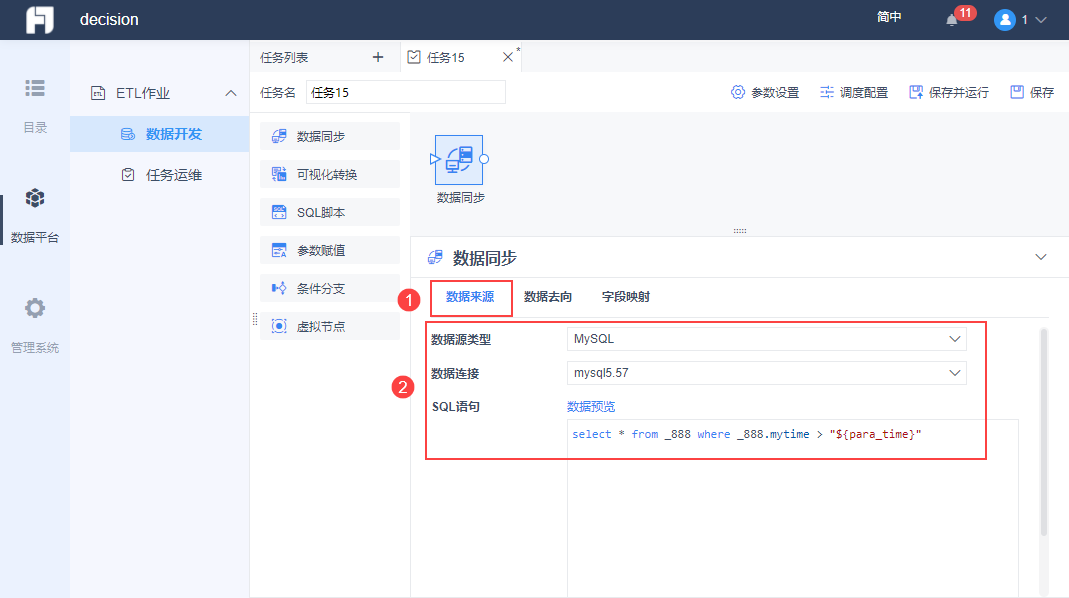Select the 虚拟节点 node type
The width and height of the screenshot is (1069, 598).
pos(330,327)
